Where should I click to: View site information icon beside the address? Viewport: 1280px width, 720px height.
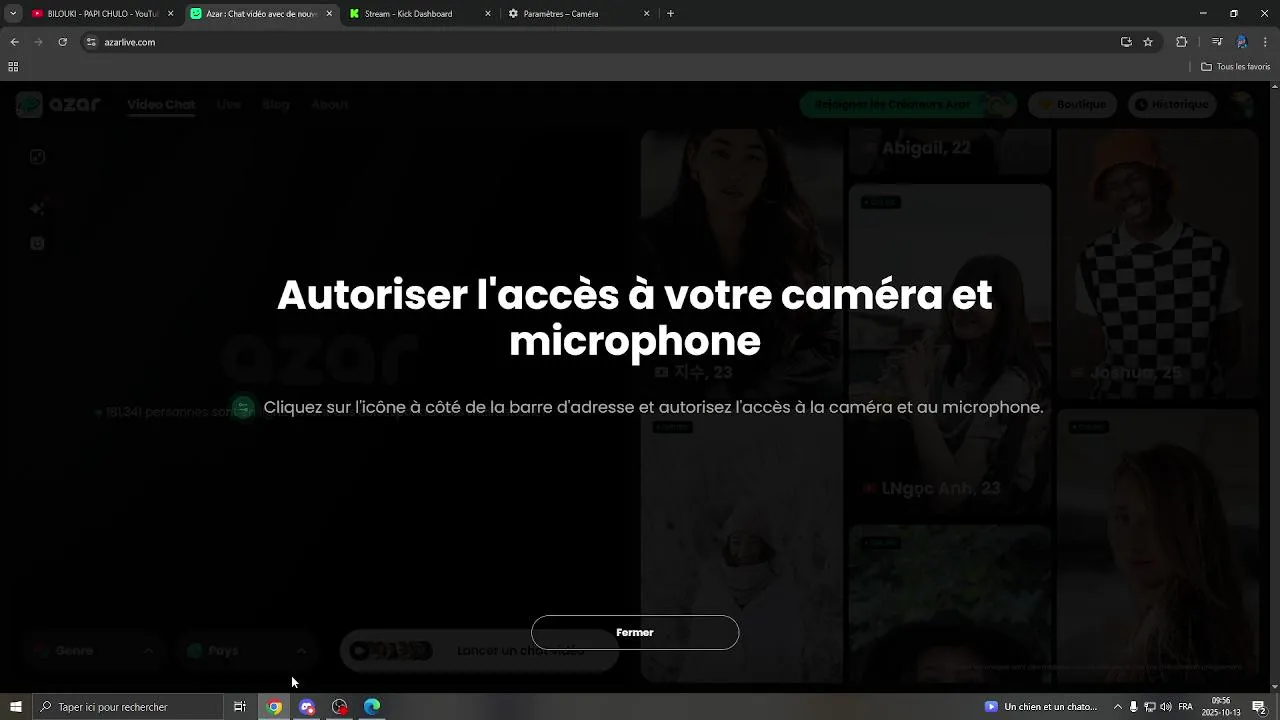pos(91,42)
